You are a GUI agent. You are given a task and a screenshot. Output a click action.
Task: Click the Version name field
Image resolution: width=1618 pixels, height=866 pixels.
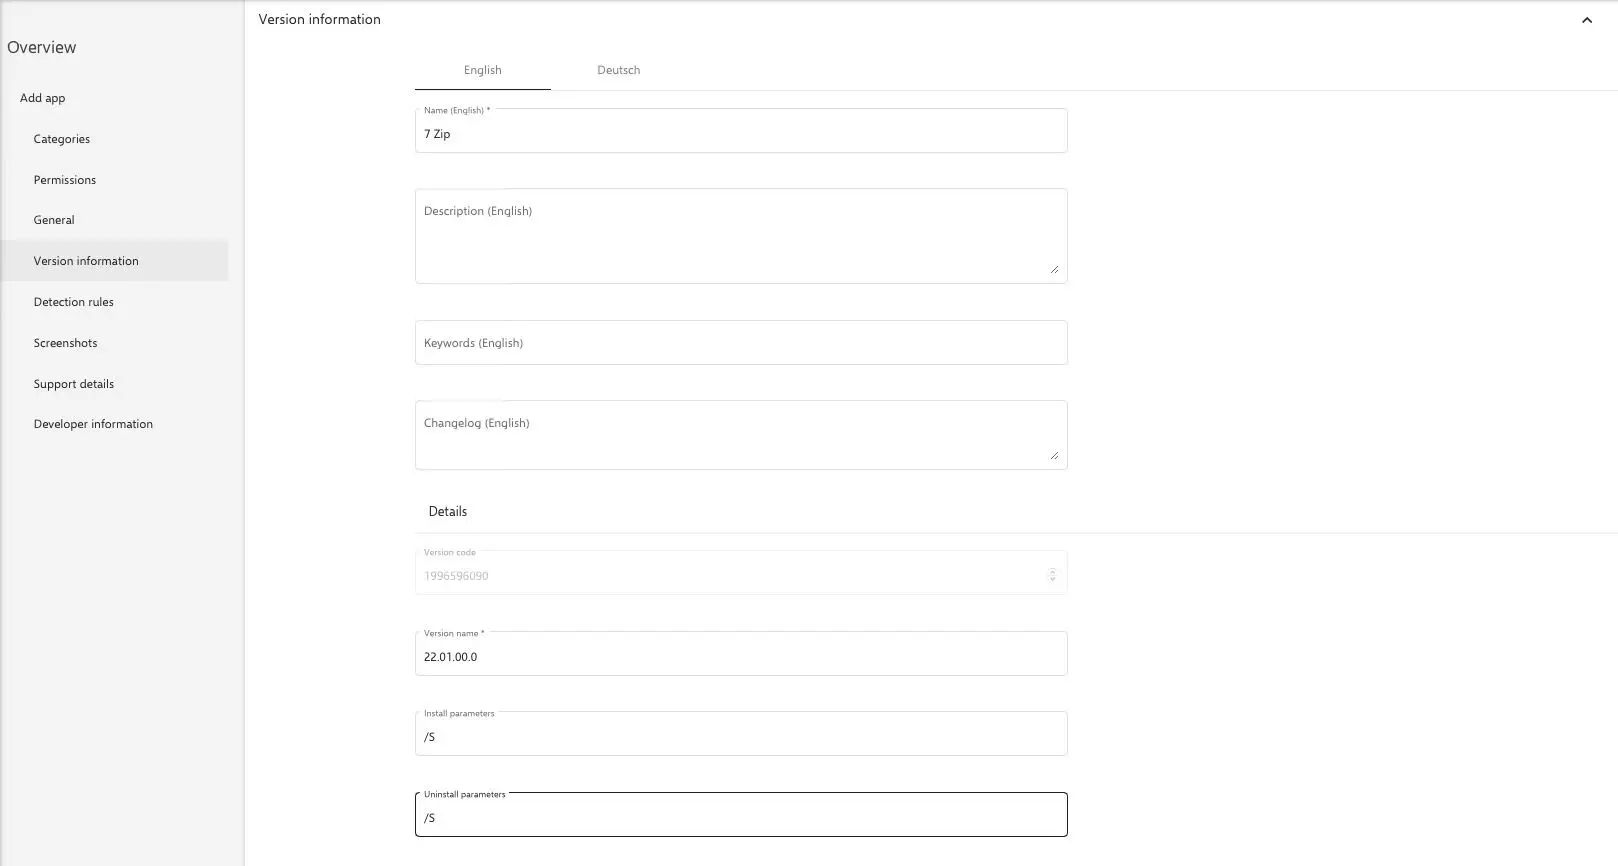click(x=740, y=656)
